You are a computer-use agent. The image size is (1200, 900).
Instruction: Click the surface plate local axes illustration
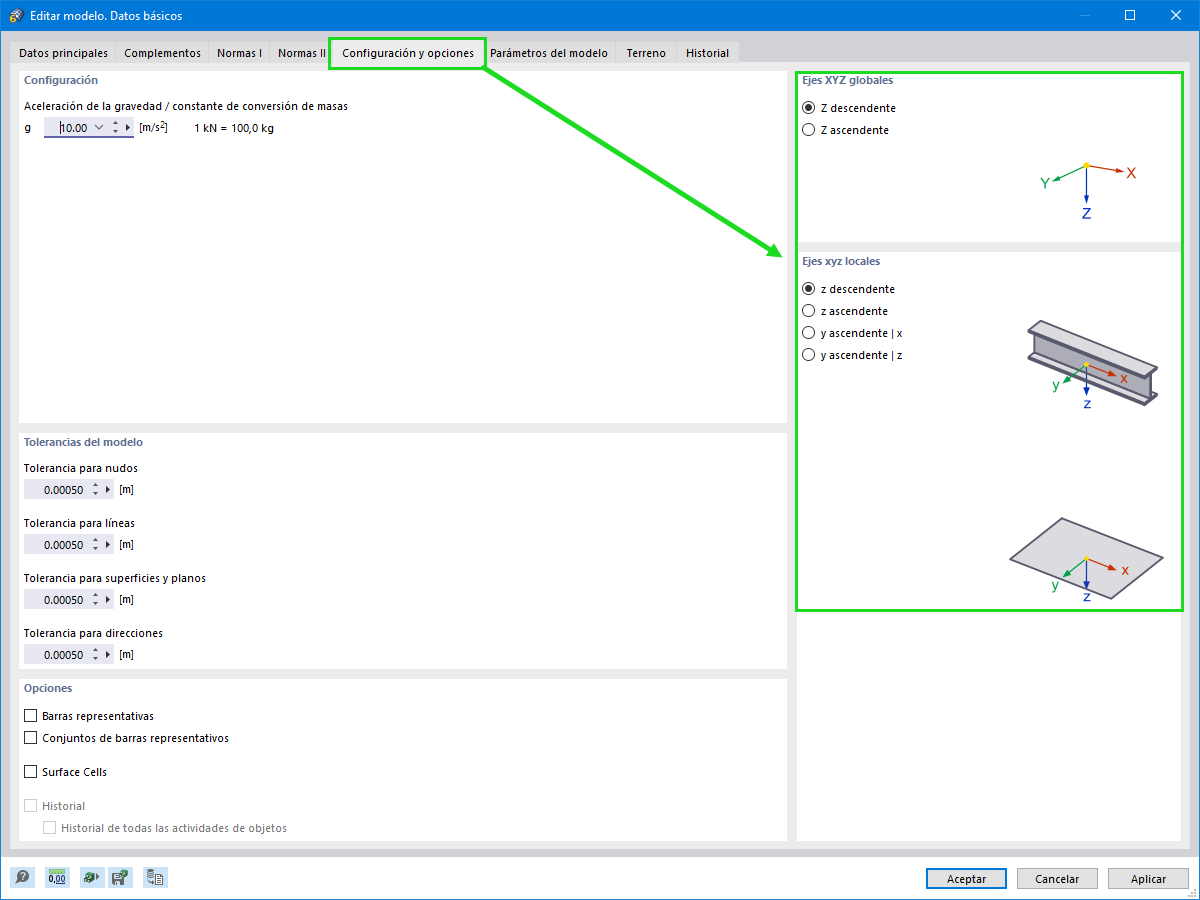1087,560
